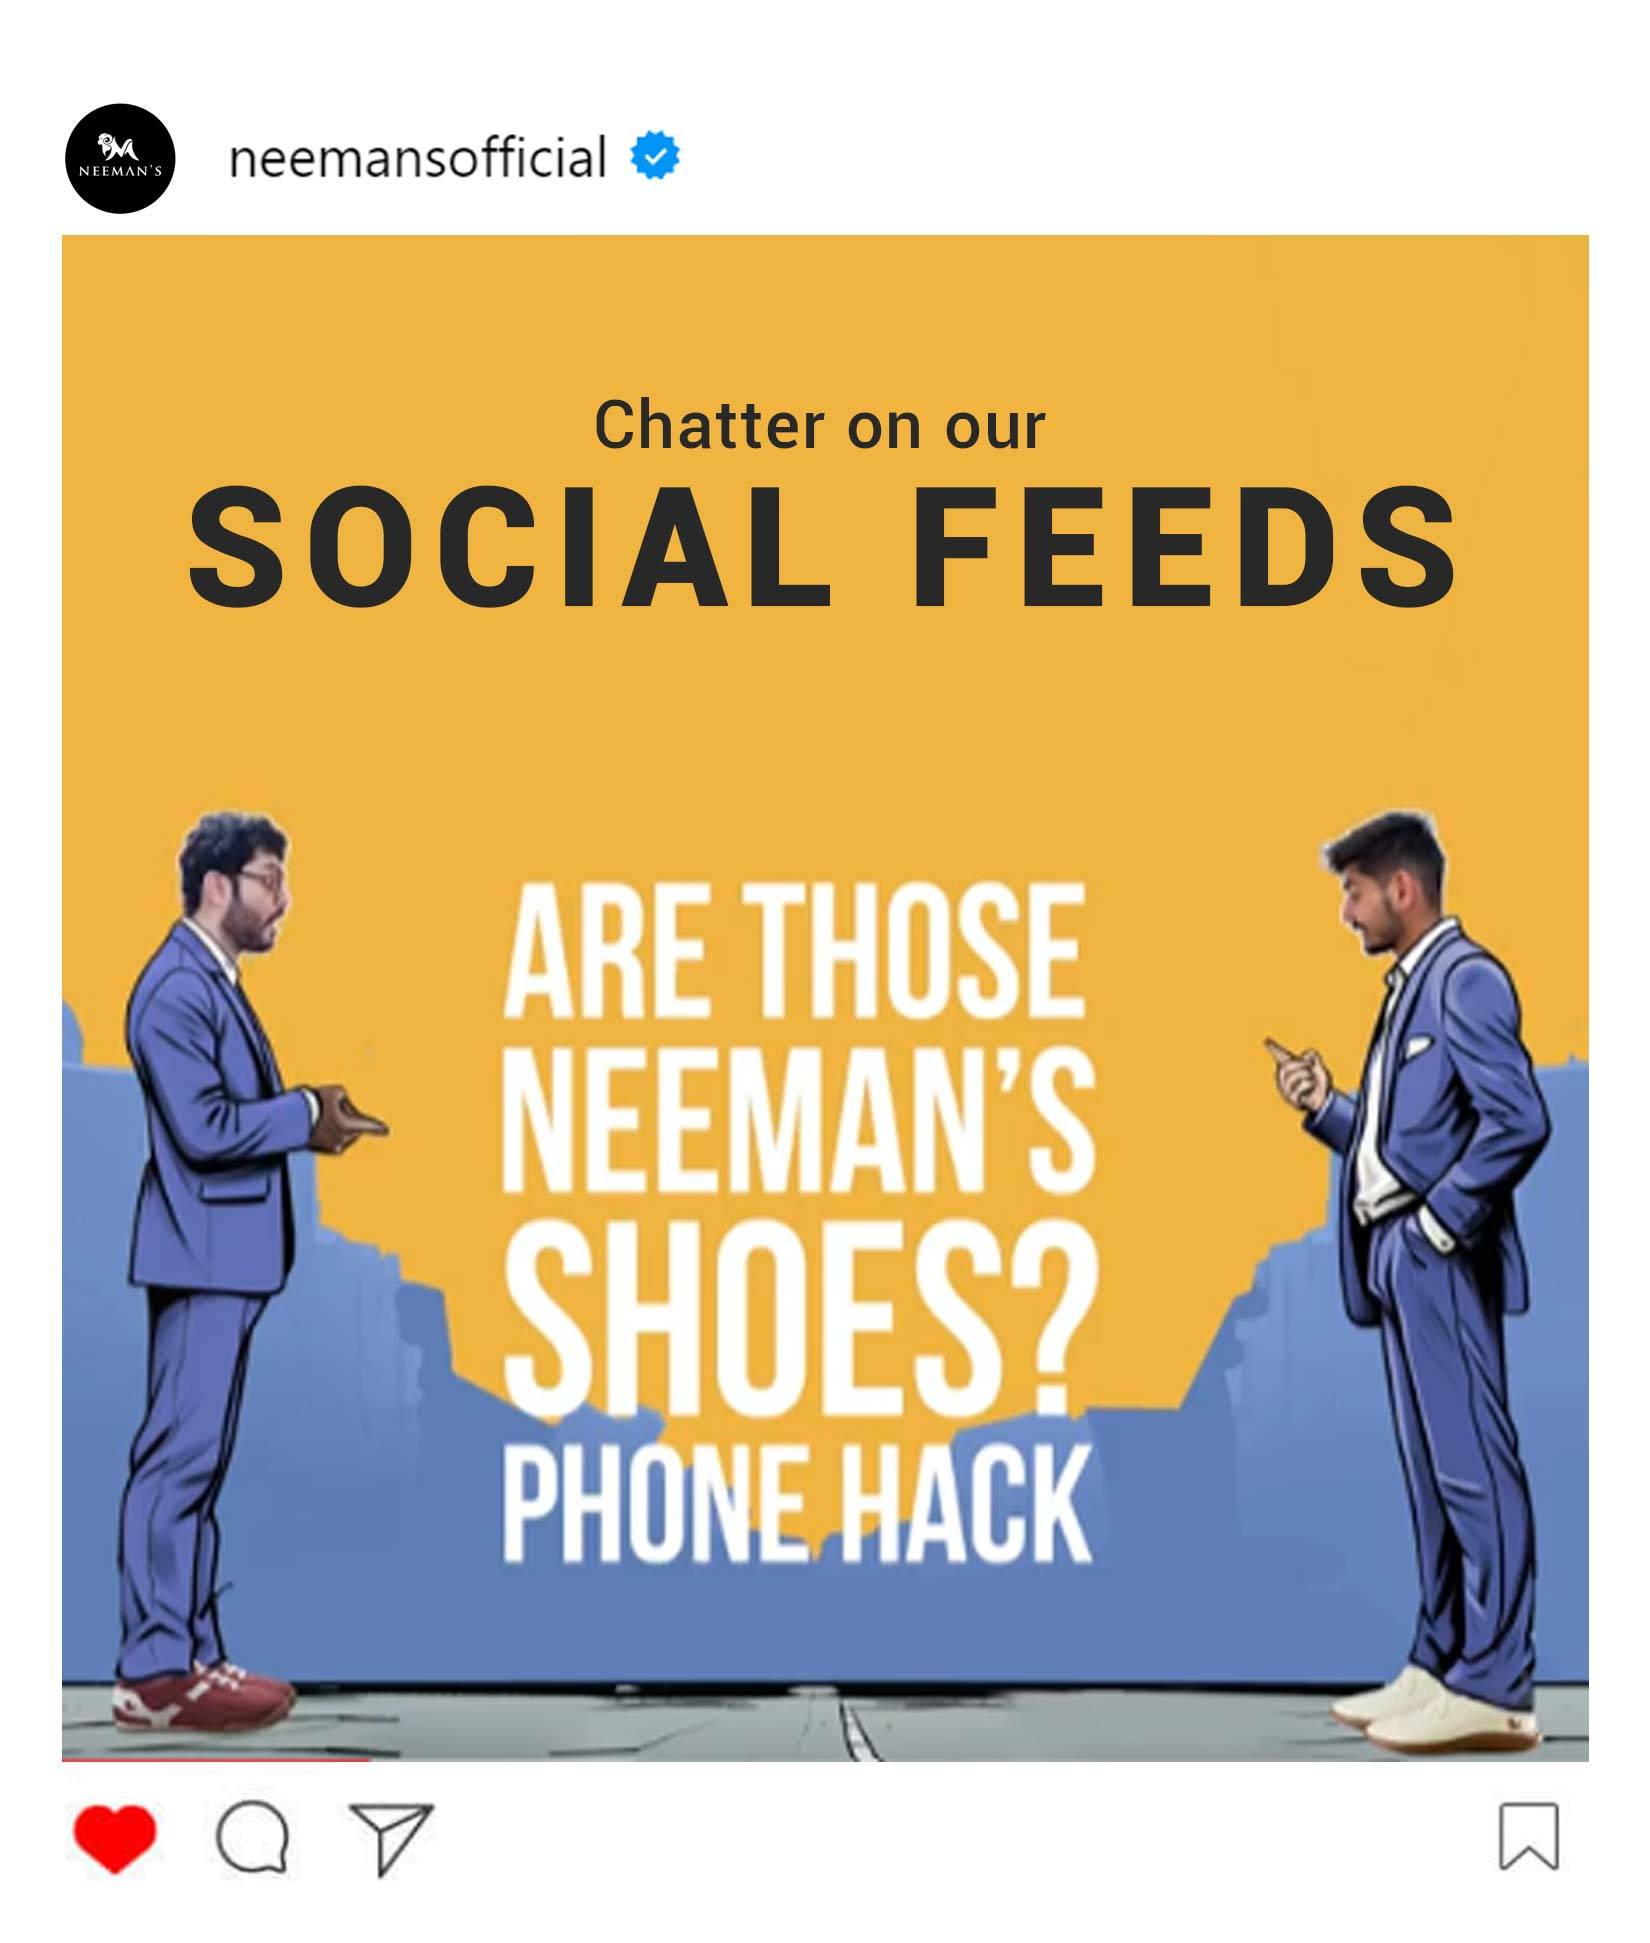The image size is (1650, 1943).
Task: Open the neemansofficial username link
Action: [x=417, y=158]
